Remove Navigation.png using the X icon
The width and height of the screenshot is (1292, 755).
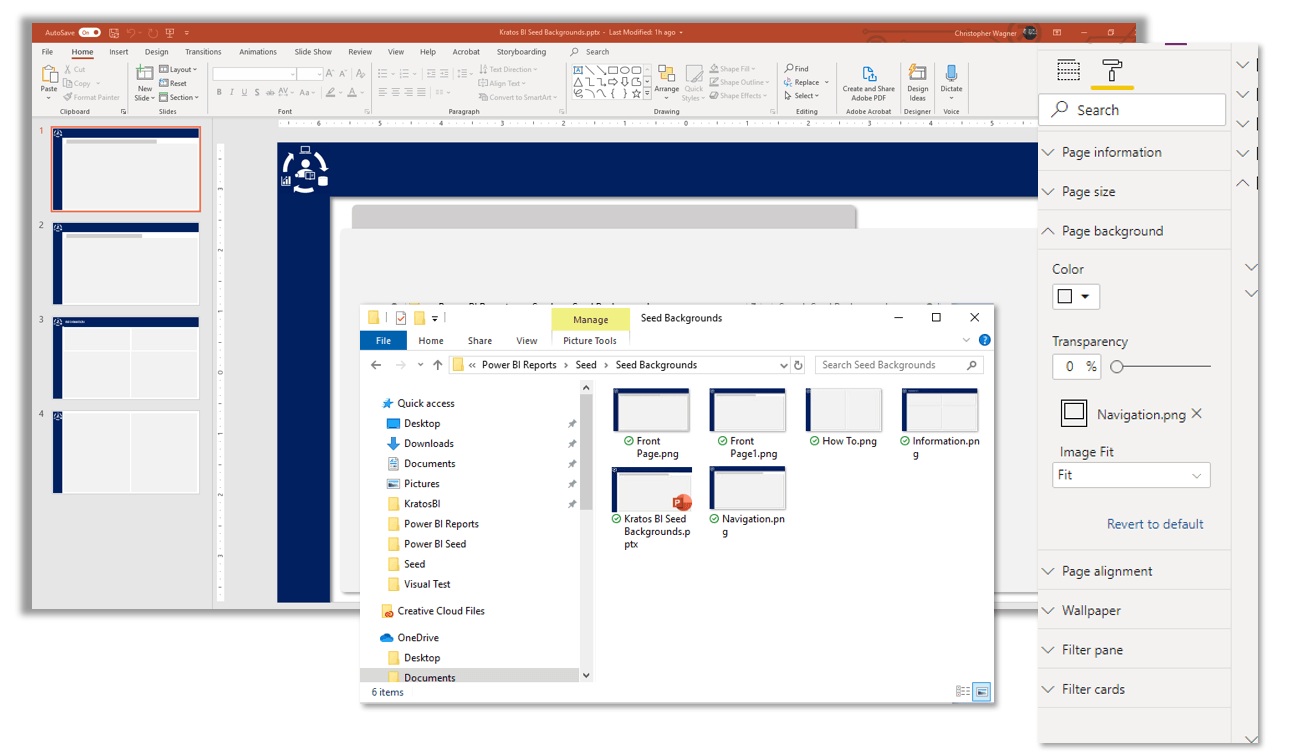(x=1197, y=414)
